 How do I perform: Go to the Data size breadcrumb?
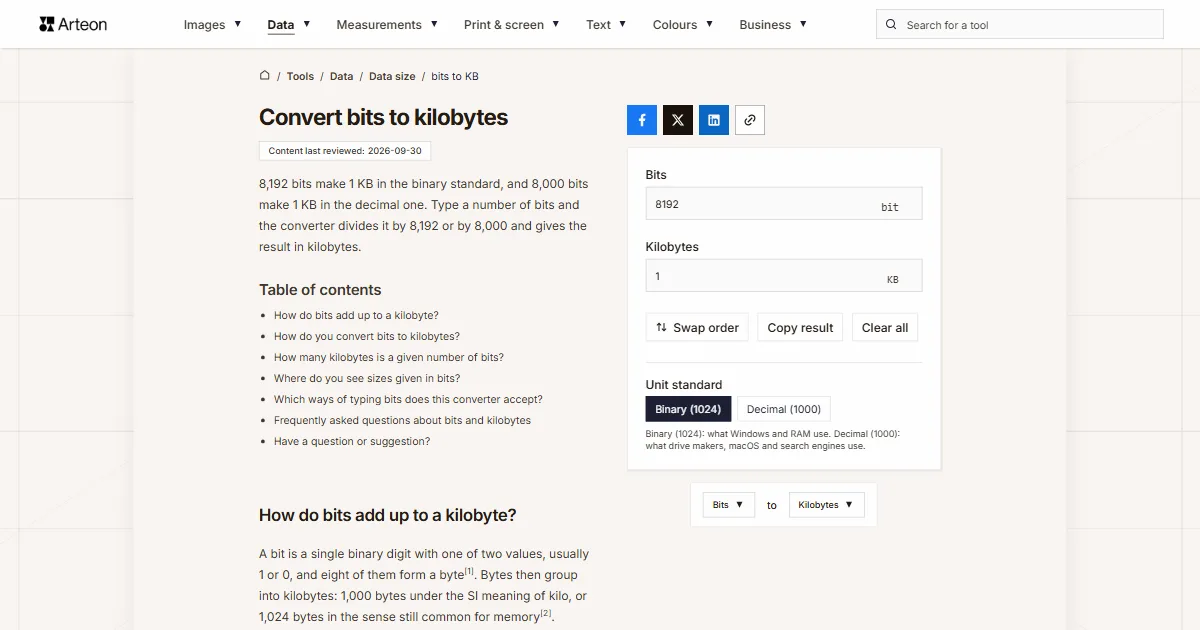pos(392,76)
